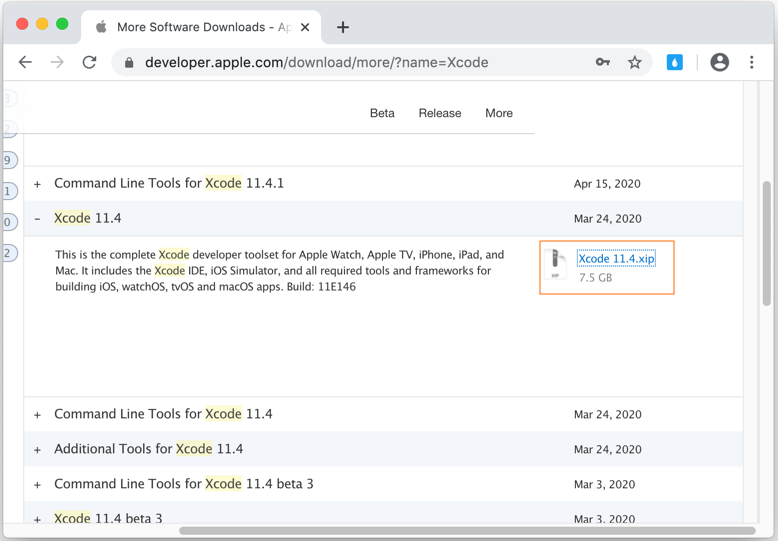
Task: Open the blue droplet extension
Action: pyautogui.click(x=674, y=62)
